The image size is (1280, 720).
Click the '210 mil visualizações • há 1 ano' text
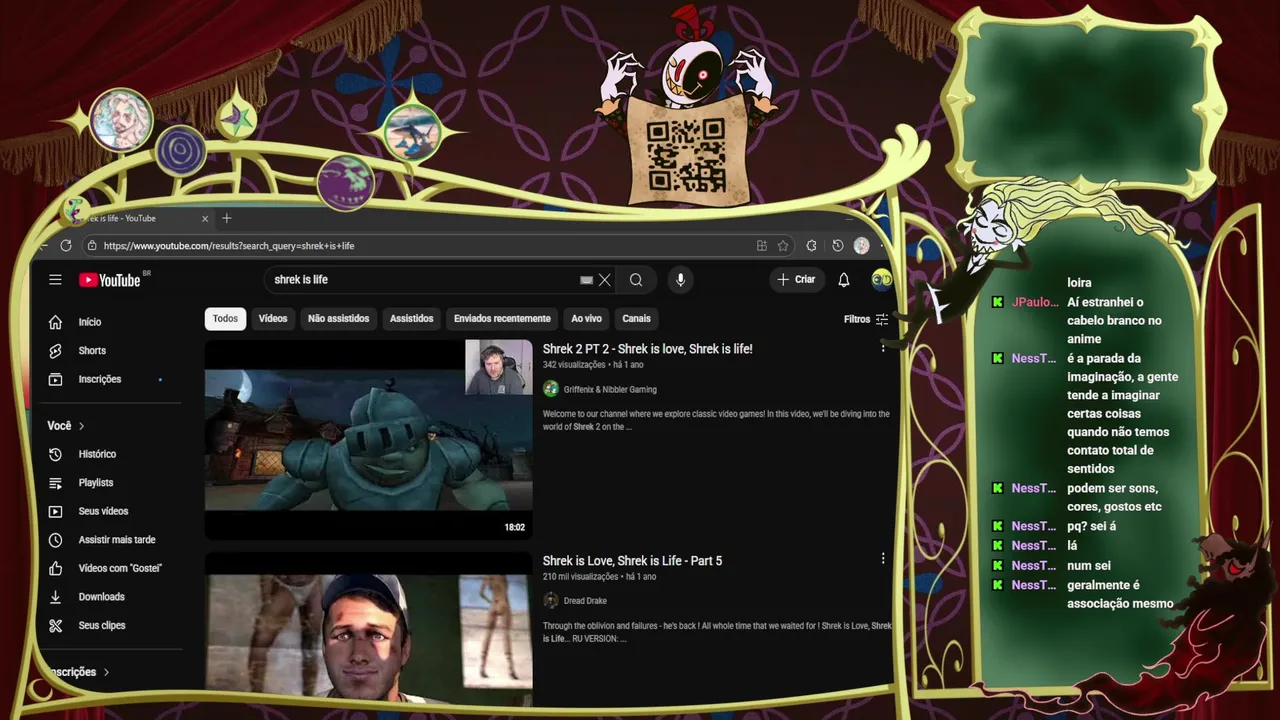tap(599, 577)
